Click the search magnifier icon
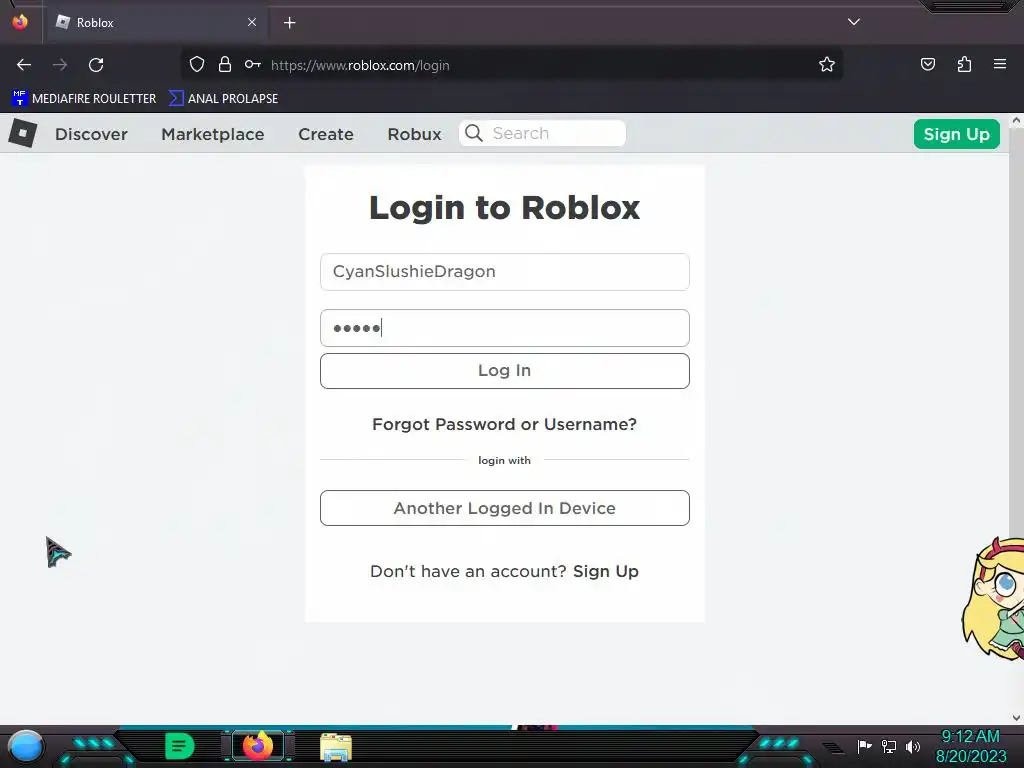This screenshot has height=768, width=1024. click(474, 133)
